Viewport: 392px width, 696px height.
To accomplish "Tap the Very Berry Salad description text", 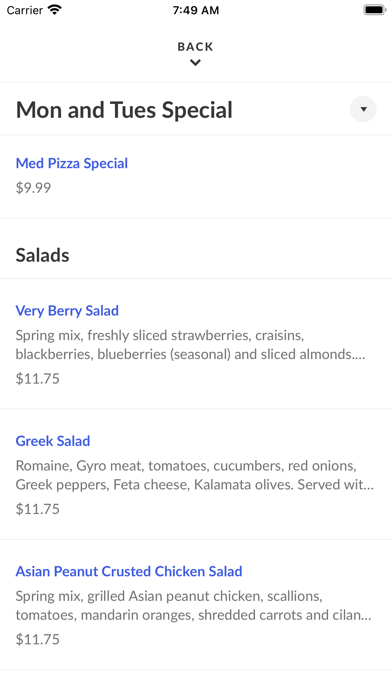I will 191,344.
